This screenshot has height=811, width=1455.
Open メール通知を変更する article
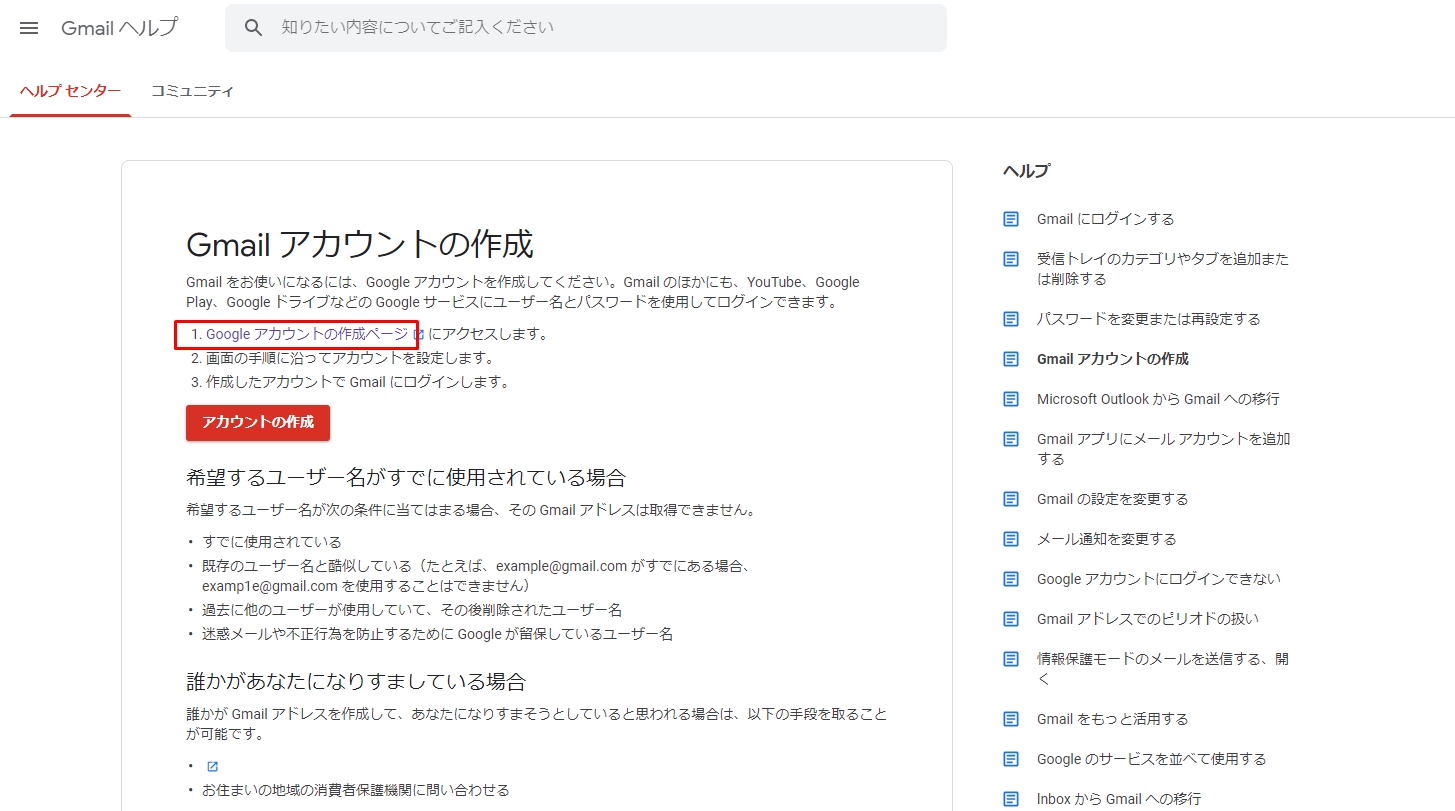pyautogui.click(x=1106, y=539)
